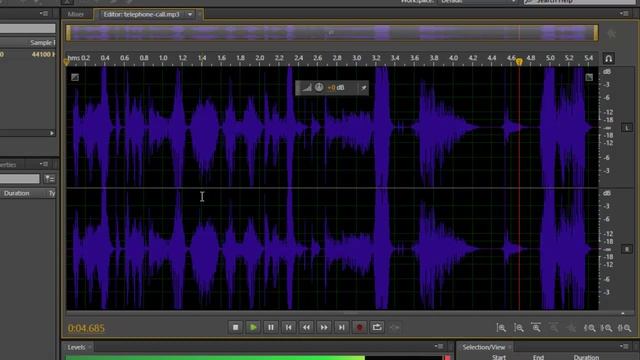Click the hms time format label

coord(73,58)
